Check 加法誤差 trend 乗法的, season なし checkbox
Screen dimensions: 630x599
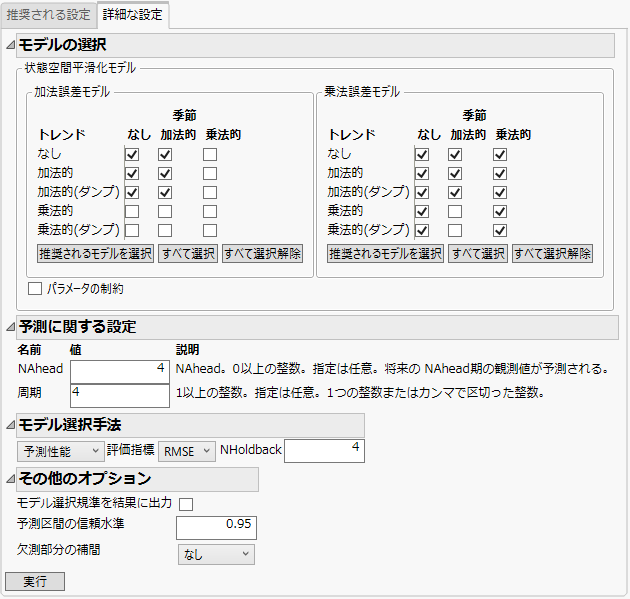click(x=132, y=212)
